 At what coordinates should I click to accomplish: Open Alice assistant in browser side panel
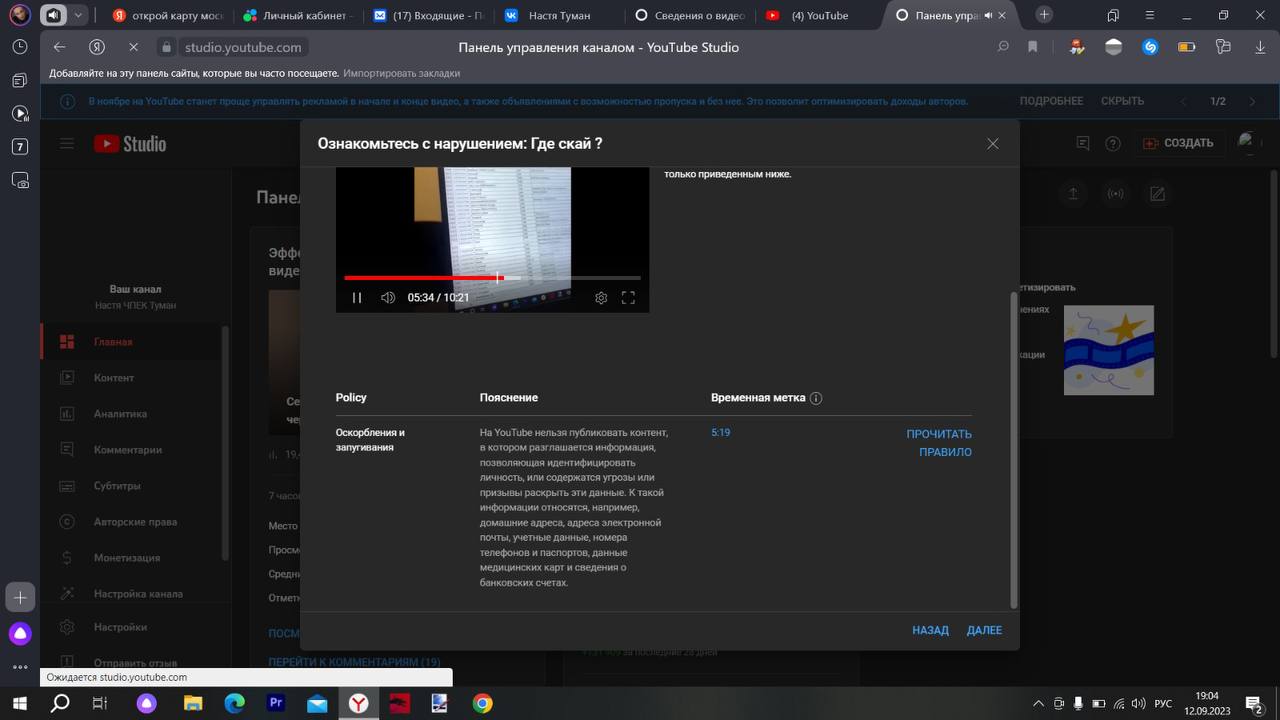point(20,634)
